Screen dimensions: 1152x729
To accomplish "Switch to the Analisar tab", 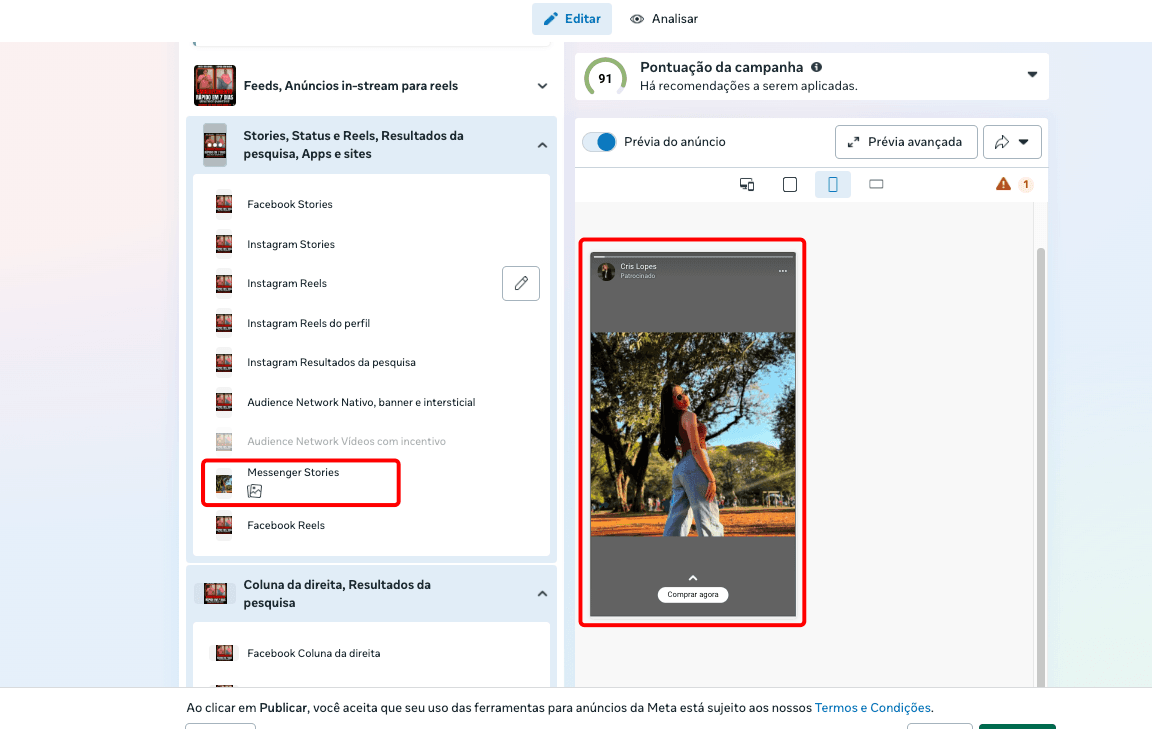I will [x=663, y=18].
